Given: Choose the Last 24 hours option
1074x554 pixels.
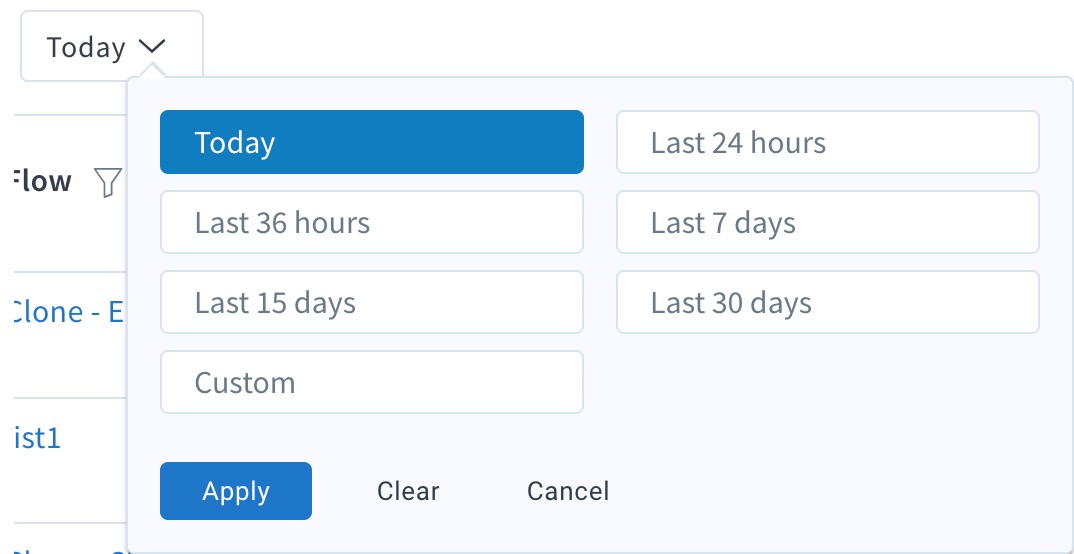Looking at the screenshot, I should pyautogui.click(x=828, y=142).
